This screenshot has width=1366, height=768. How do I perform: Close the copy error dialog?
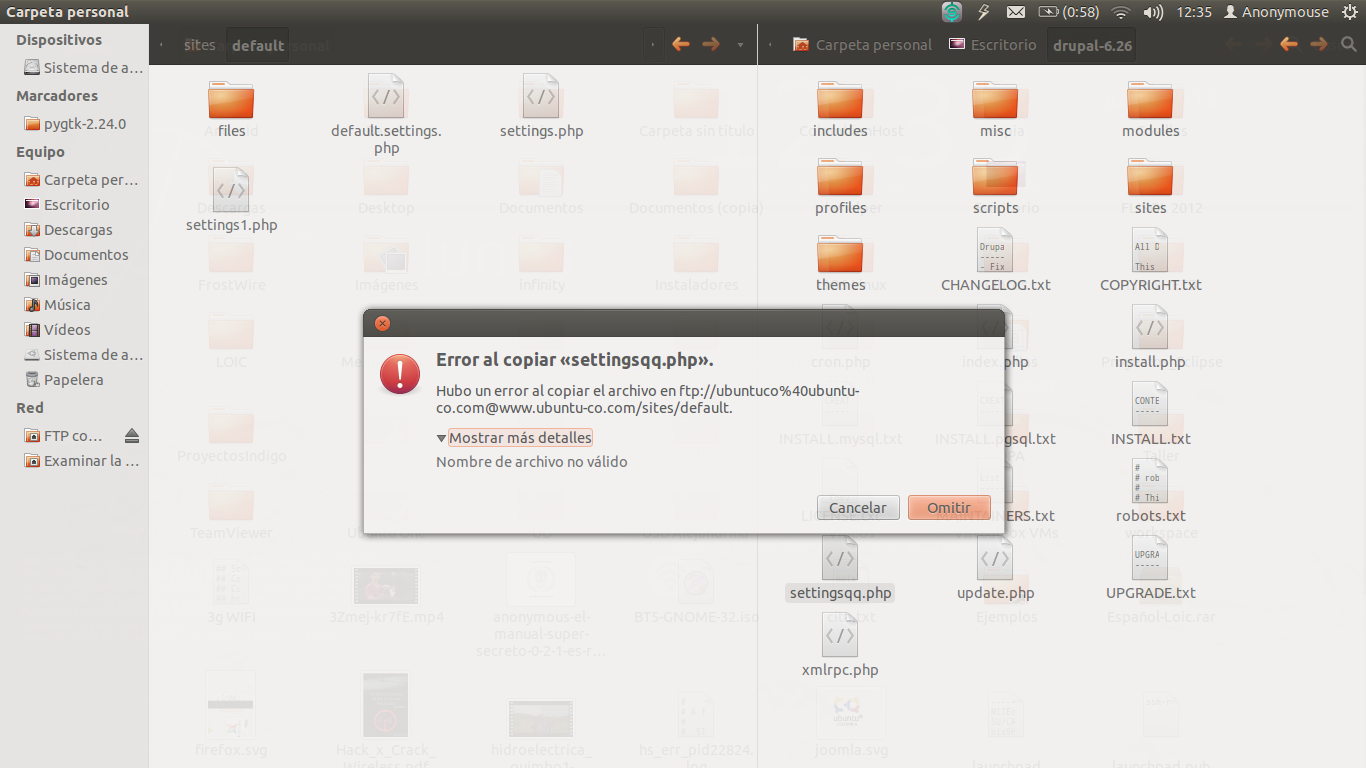tap(382, 323)
